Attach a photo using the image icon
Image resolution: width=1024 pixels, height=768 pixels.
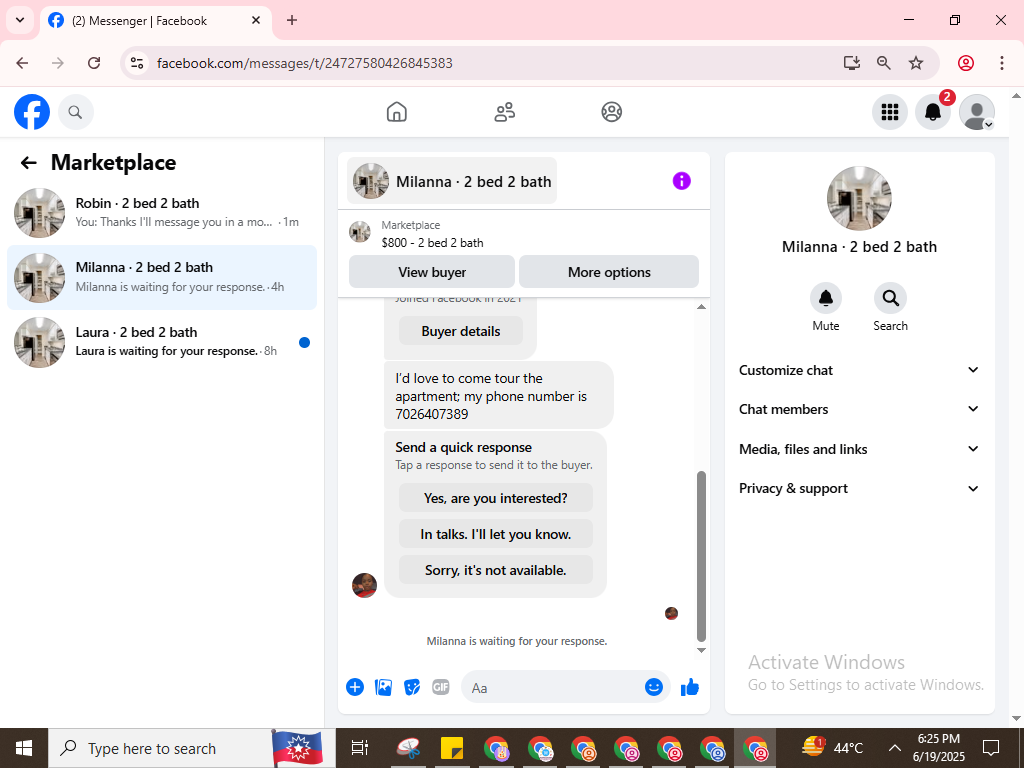(383, 687)
